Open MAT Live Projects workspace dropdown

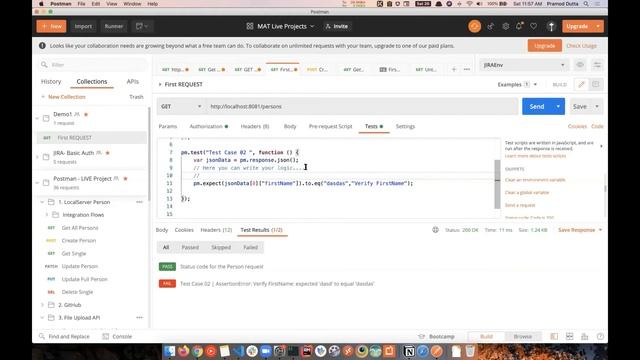click(x=280, y=26)
